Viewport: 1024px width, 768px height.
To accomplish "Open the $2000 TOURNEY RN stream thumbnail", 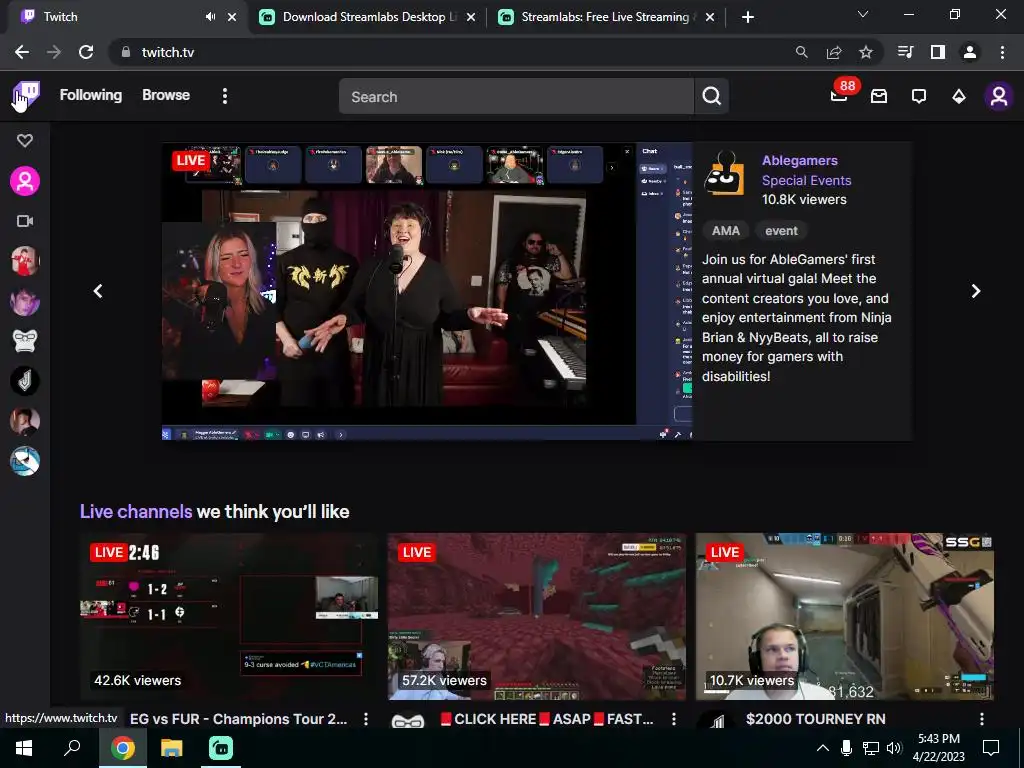I will pos(845,616).
